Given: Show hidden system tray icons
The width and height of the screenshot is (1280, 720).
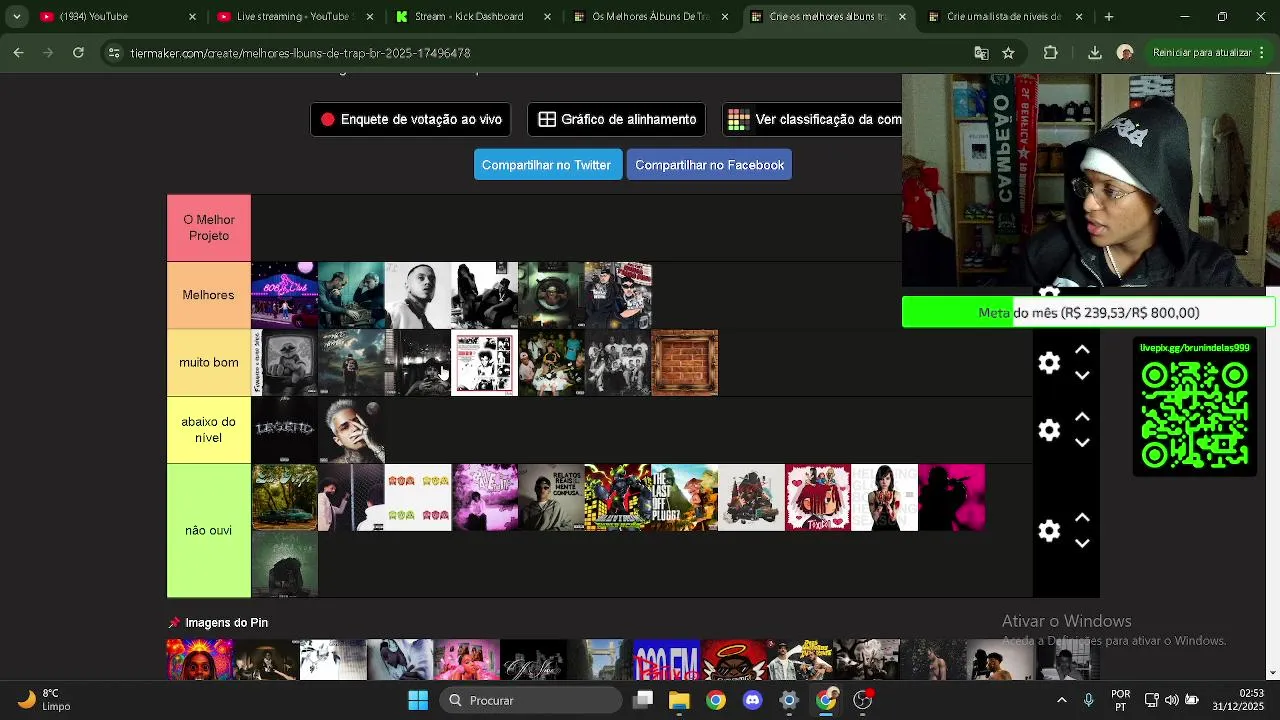Looking at the screenshot, I should click(1061, 700).
